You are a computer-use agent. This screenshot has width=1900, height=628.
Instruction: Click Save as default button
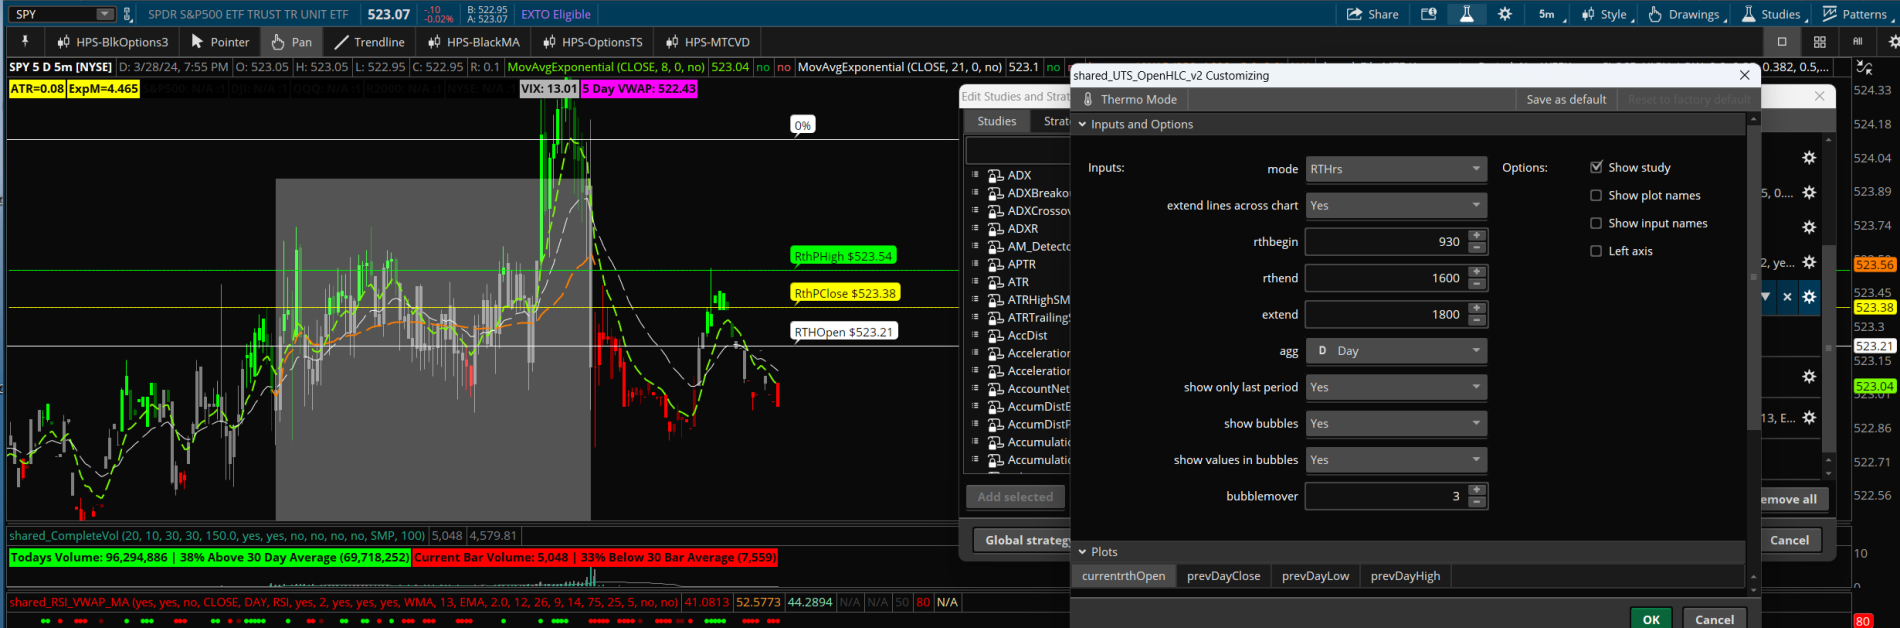click(x=1566, y=99)
